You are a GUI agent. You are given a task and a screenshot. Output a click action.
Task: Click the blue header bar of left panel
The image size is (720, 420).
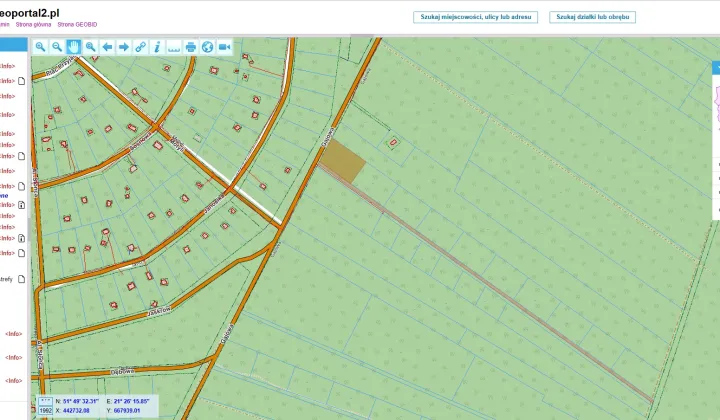14,45
